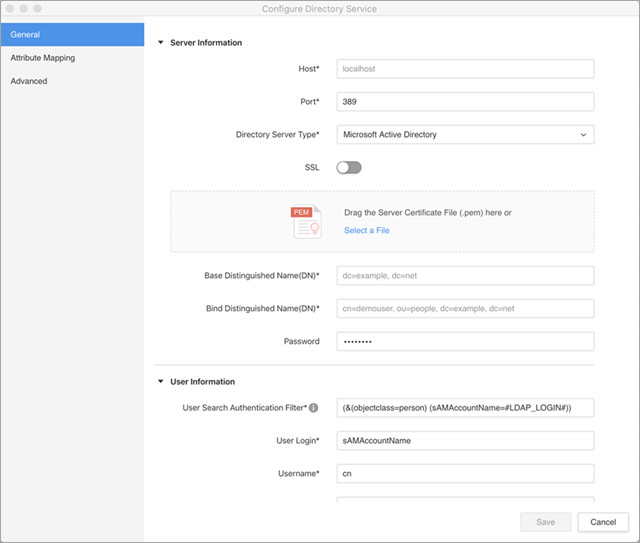
Task: Click the Select a File link
Action: 366,230
